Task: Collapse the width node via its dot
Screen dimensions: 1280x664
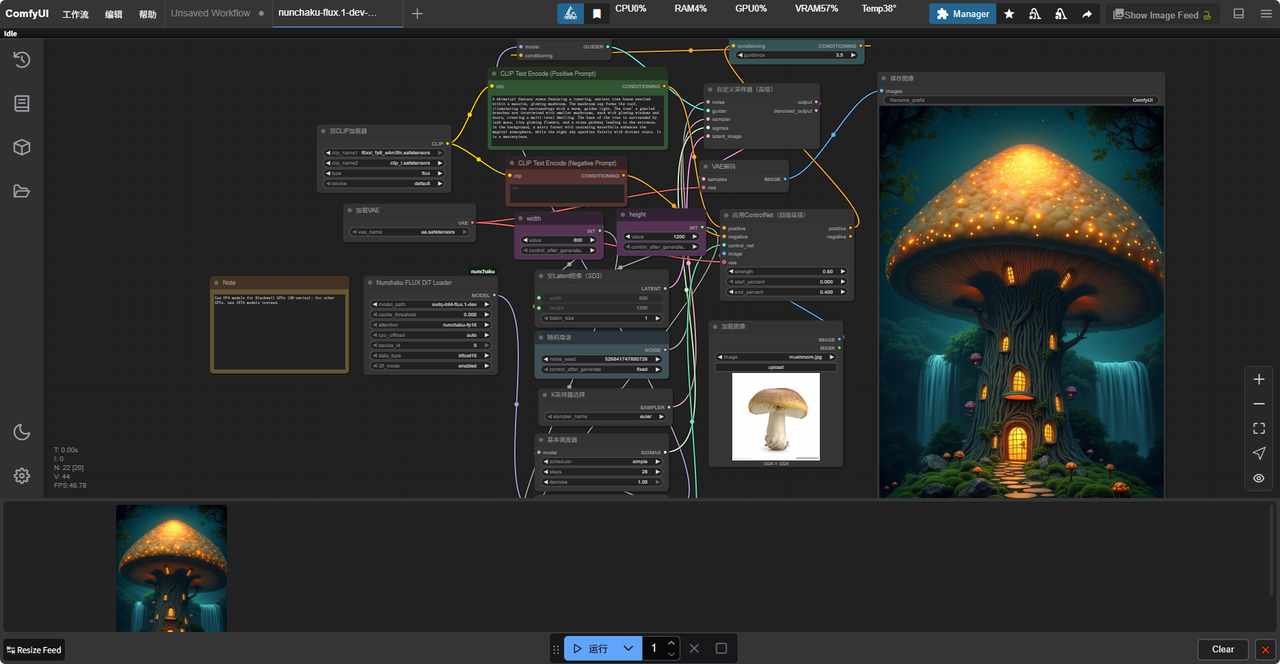Action: 521,218
